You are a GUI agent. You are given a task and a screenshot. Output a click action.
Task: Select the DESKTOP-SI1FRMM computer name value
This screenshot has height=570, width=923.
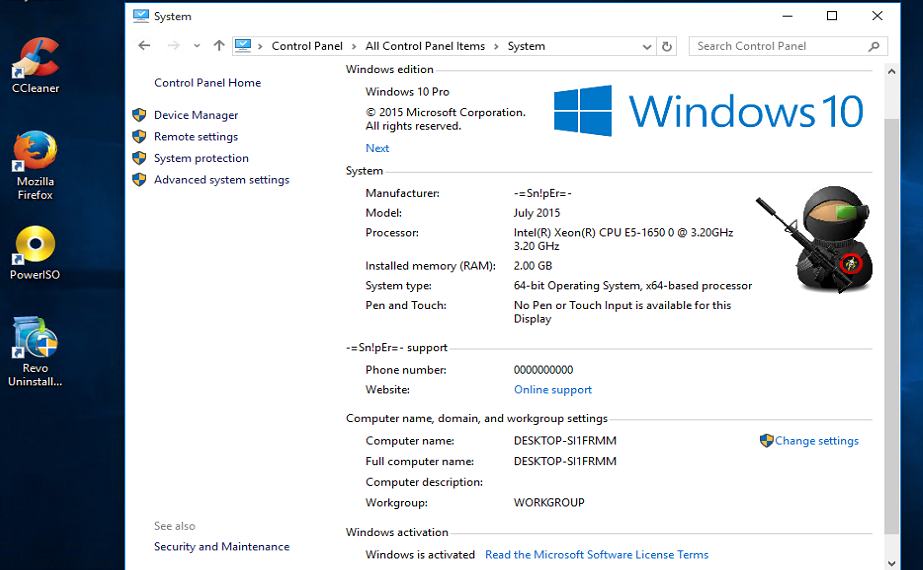(565, 441)
